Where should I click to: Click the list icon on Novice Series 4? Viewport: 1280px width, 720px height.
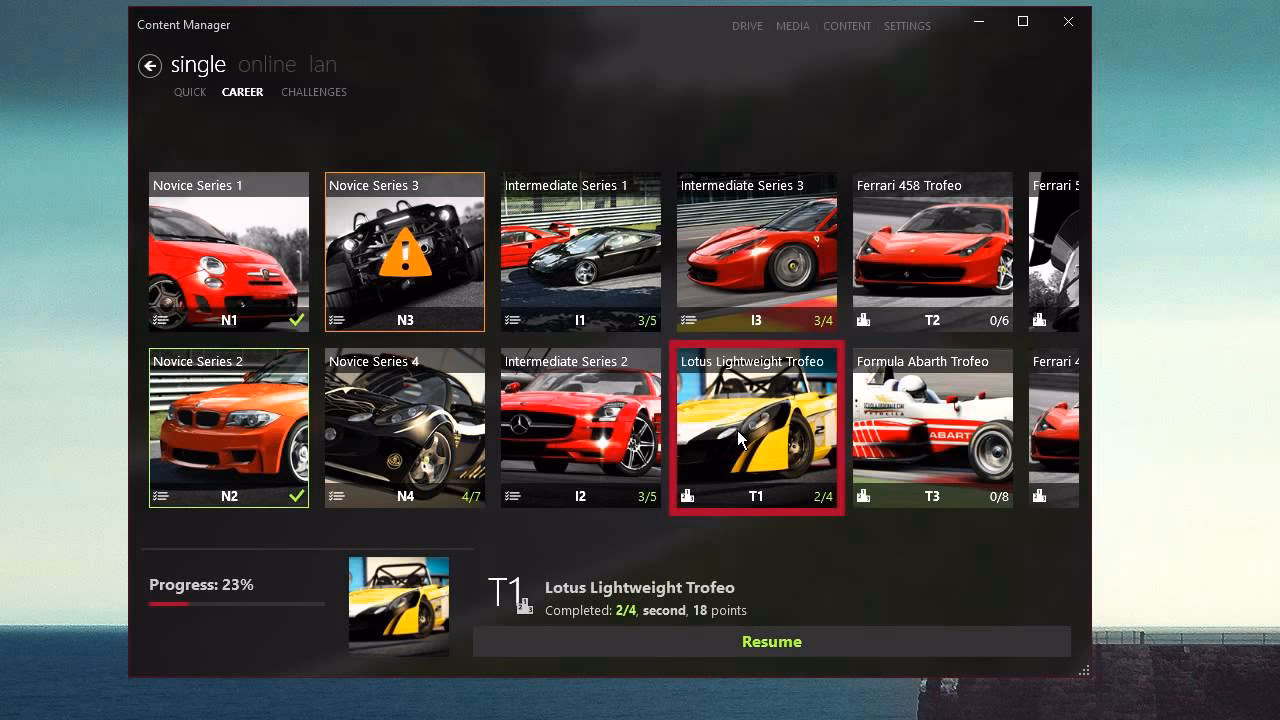tap(336, 497)
